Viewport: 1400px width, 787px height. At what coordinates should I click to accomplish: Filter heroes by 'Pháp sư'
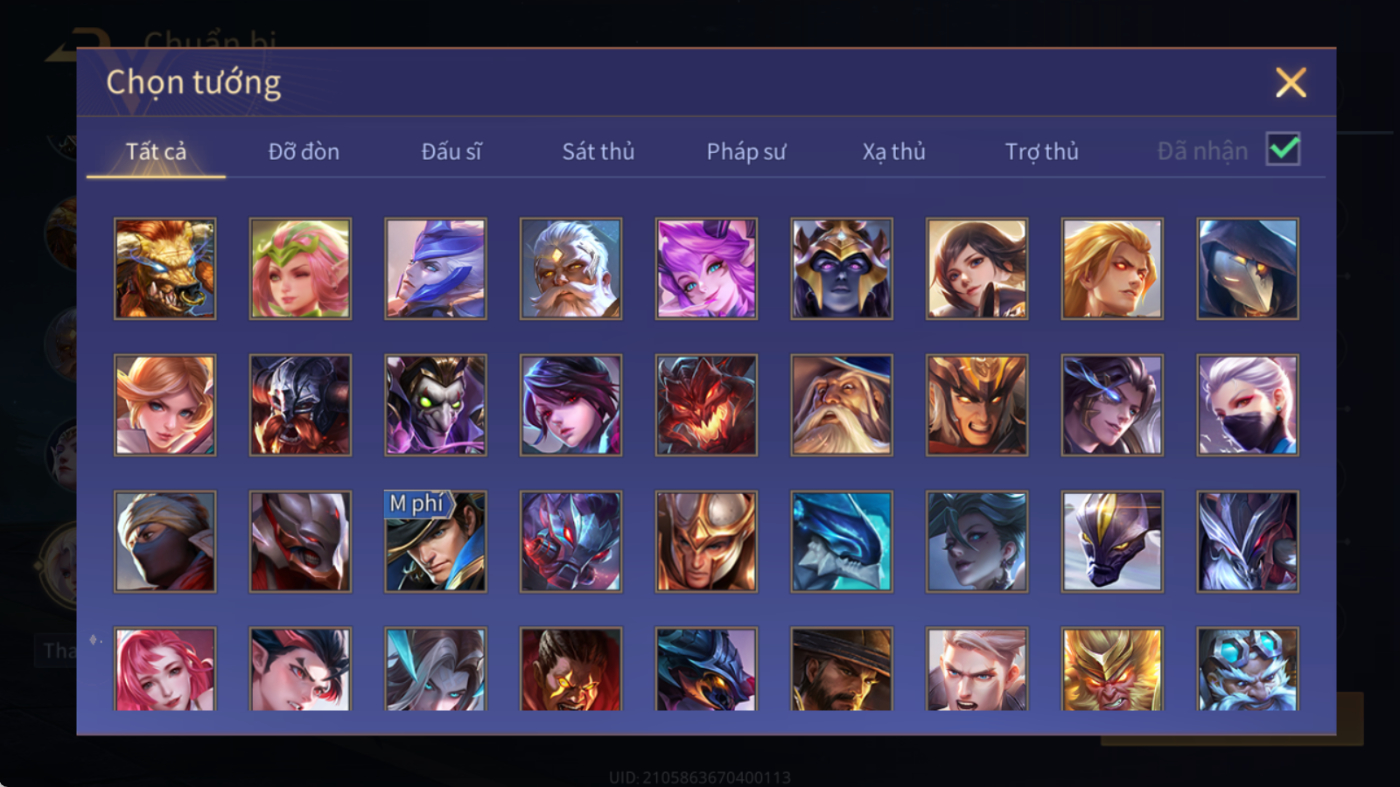(x=746, y=152)
